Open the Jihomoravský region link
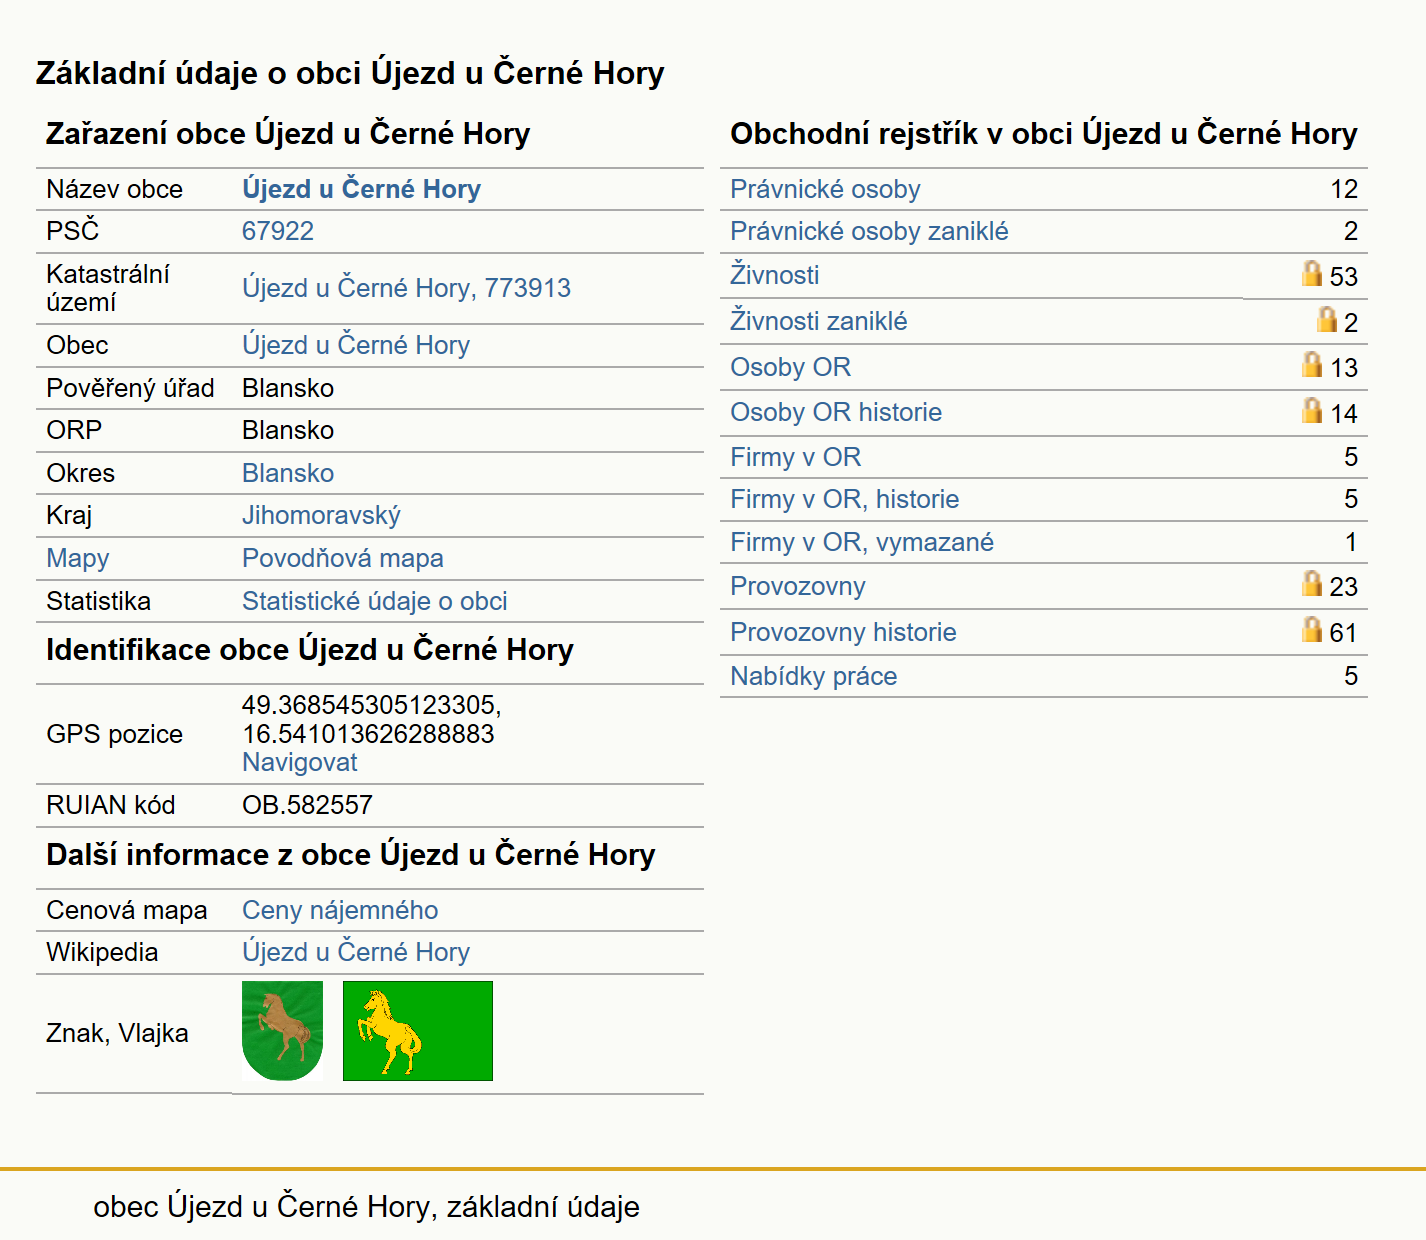Viewport: 1426px width, 1240px height. pos(321,515)
